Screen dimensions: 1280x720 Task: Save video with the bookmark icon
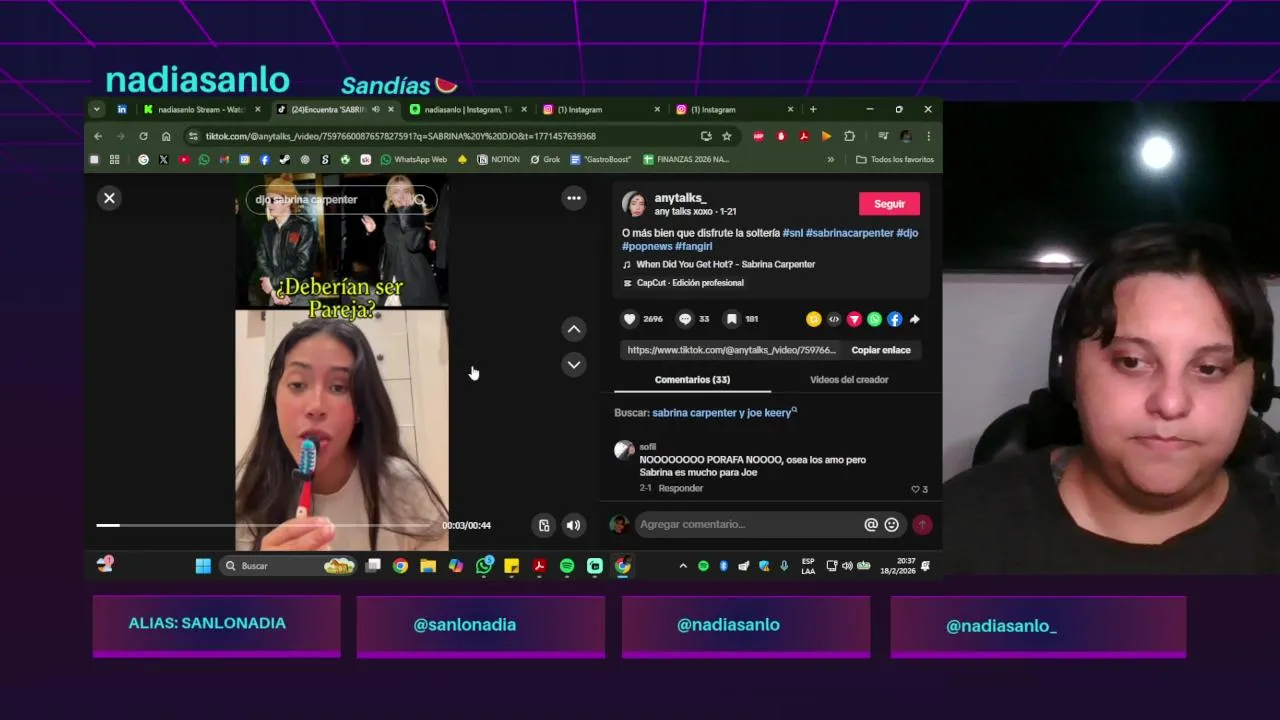point(732,319)
